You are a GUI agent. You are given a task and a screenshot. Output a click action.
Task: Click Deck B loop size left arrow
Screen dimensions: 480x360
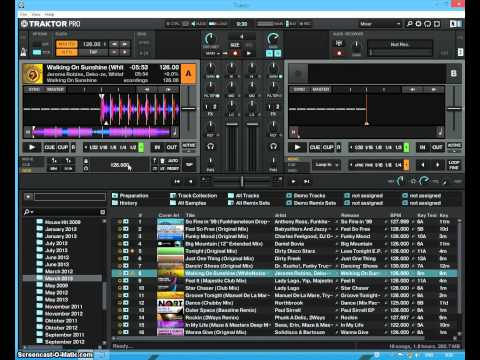coord(351,147)
